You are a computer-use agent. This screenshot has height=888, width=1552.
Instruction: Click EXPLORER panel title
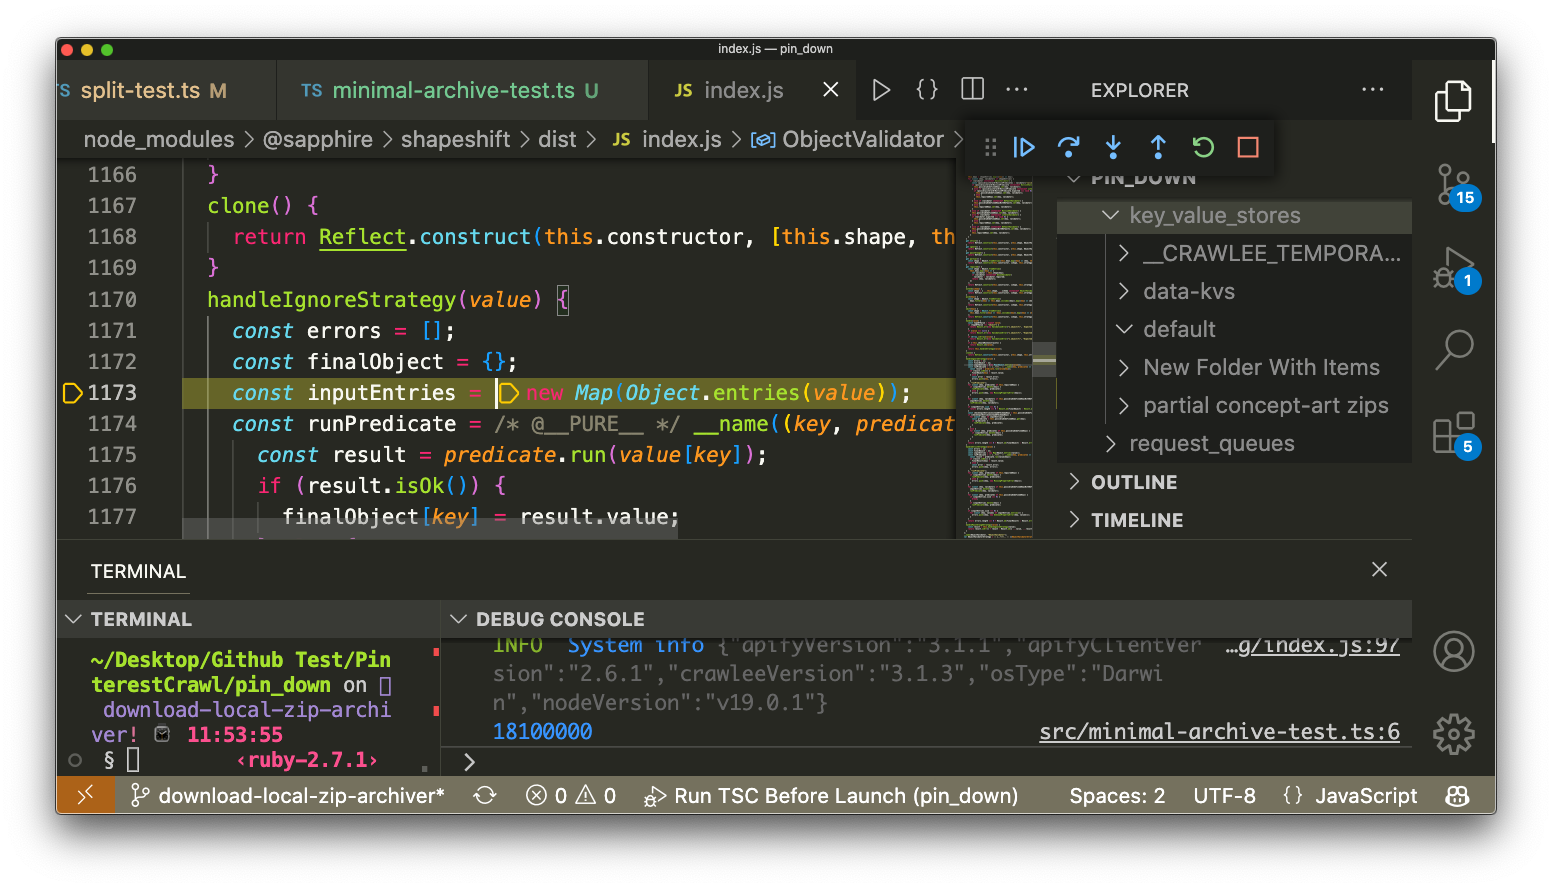coord(1140,90)
